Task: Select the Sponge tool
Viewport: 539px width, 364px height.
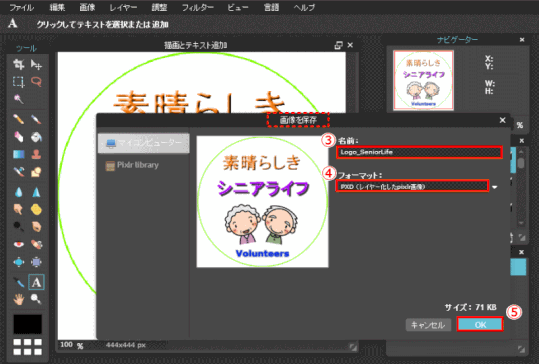Action: [x=36, y=209]
